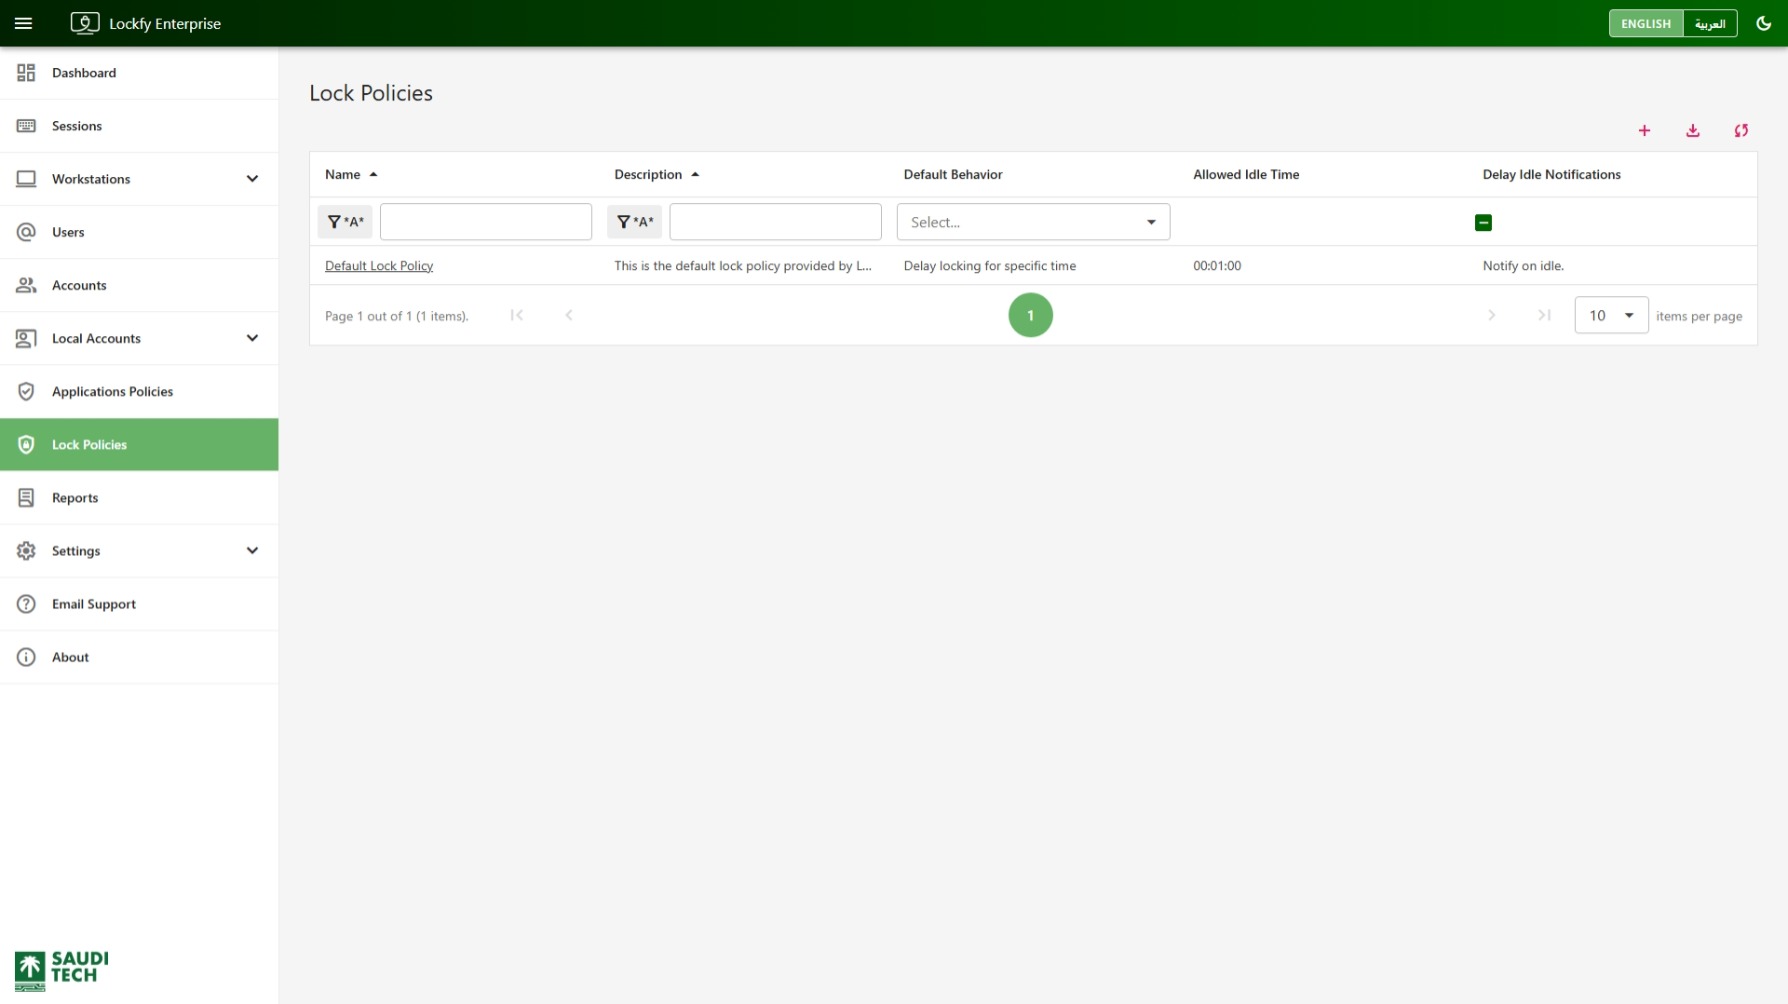Go to last page of the table
1788x1004 pixels.
(x=1544, y=315)
